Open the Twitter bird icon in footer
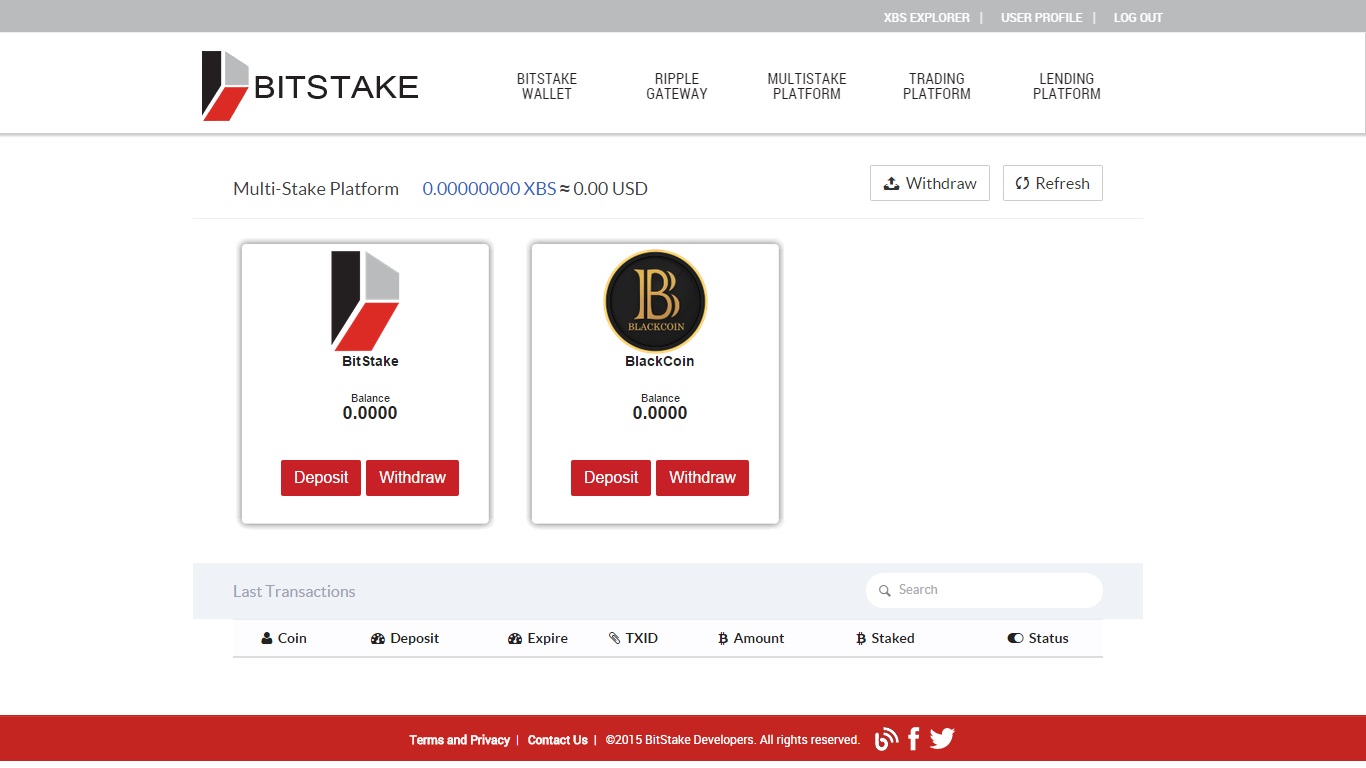This screenshot has width=1366, height=768. (x=942, y=739)
